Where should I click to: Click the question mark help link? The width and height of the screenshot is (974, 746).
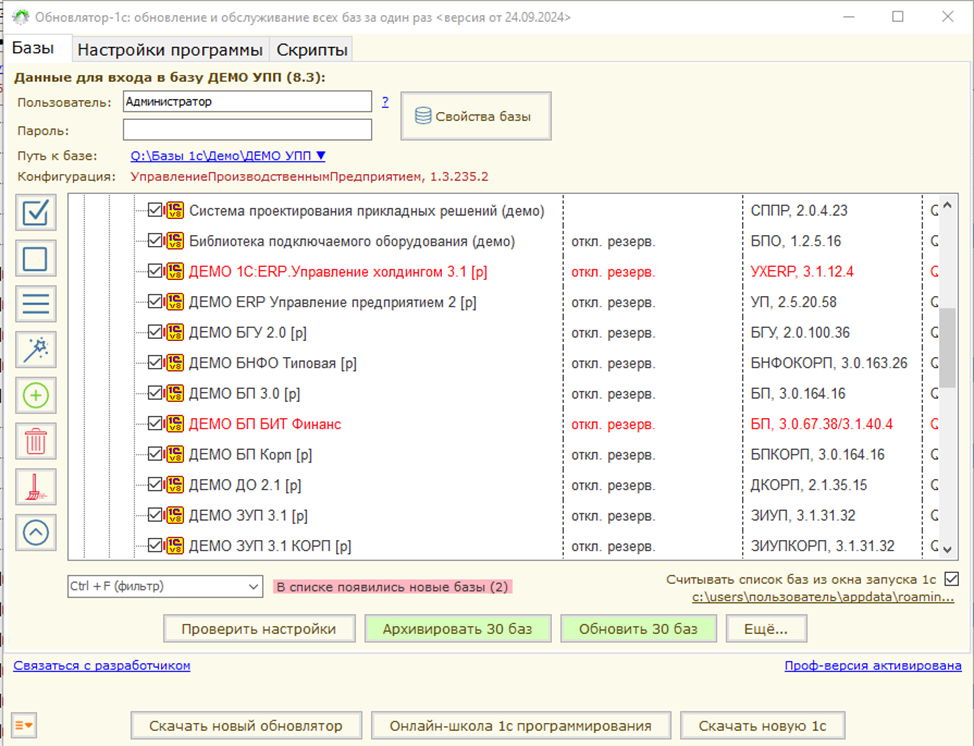pyautogui.click(x=385, y=101)
